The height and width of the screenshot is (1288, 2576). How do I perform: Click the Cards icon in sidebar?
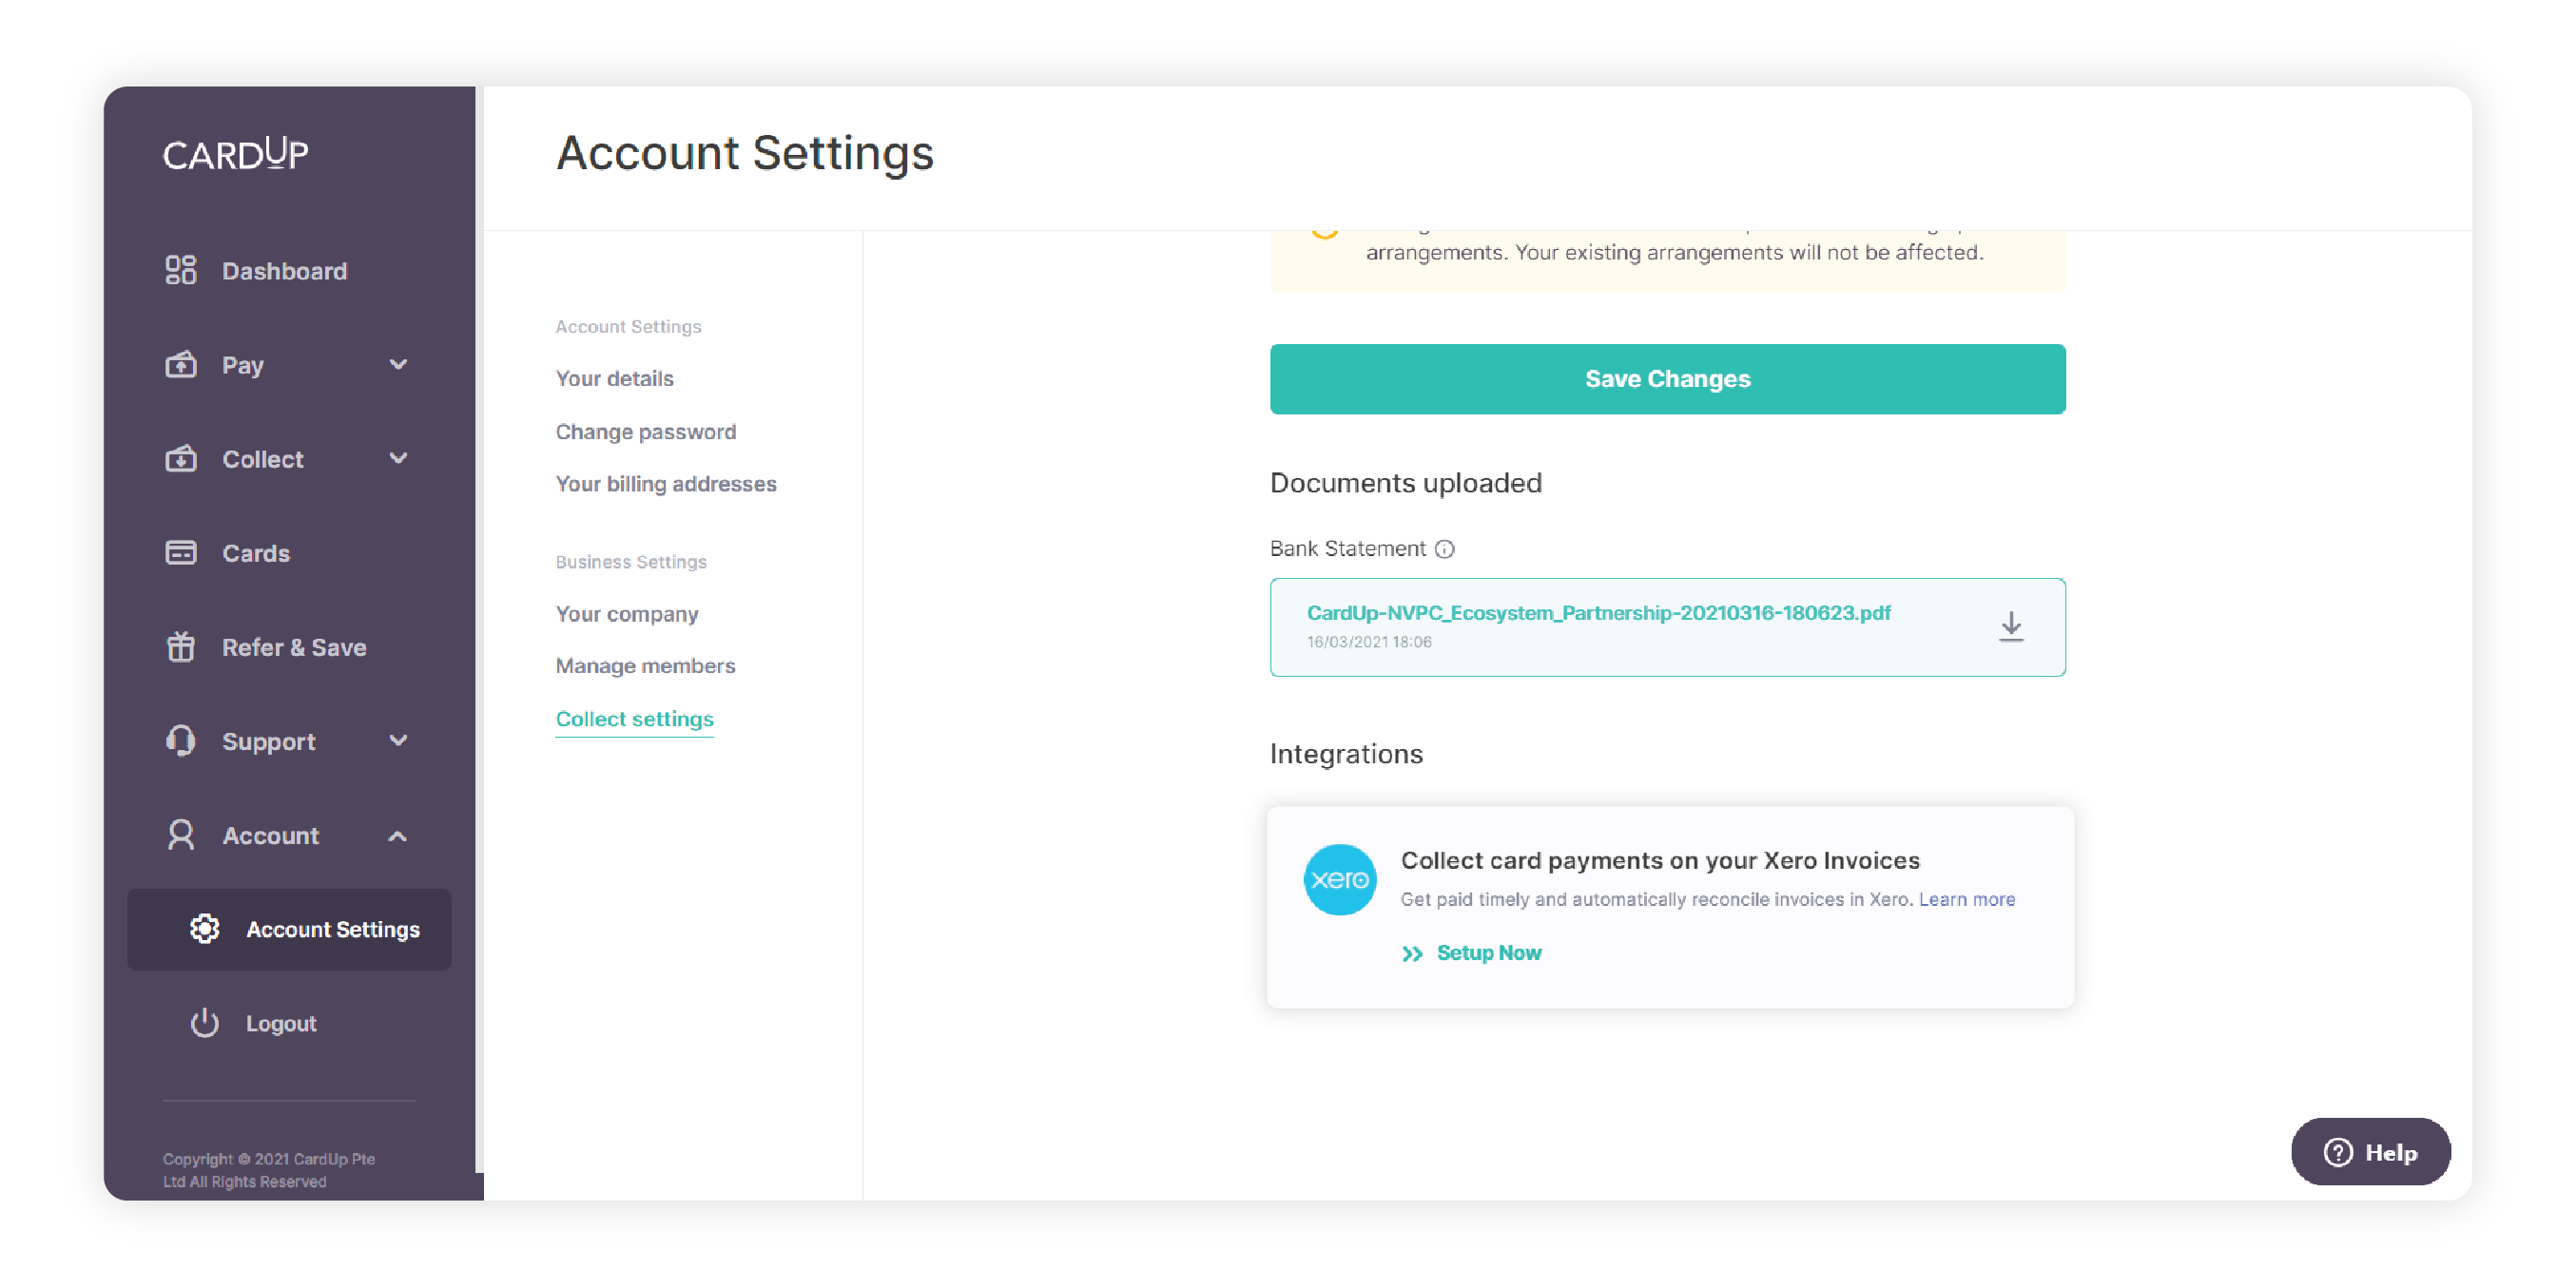pos(181,552)
